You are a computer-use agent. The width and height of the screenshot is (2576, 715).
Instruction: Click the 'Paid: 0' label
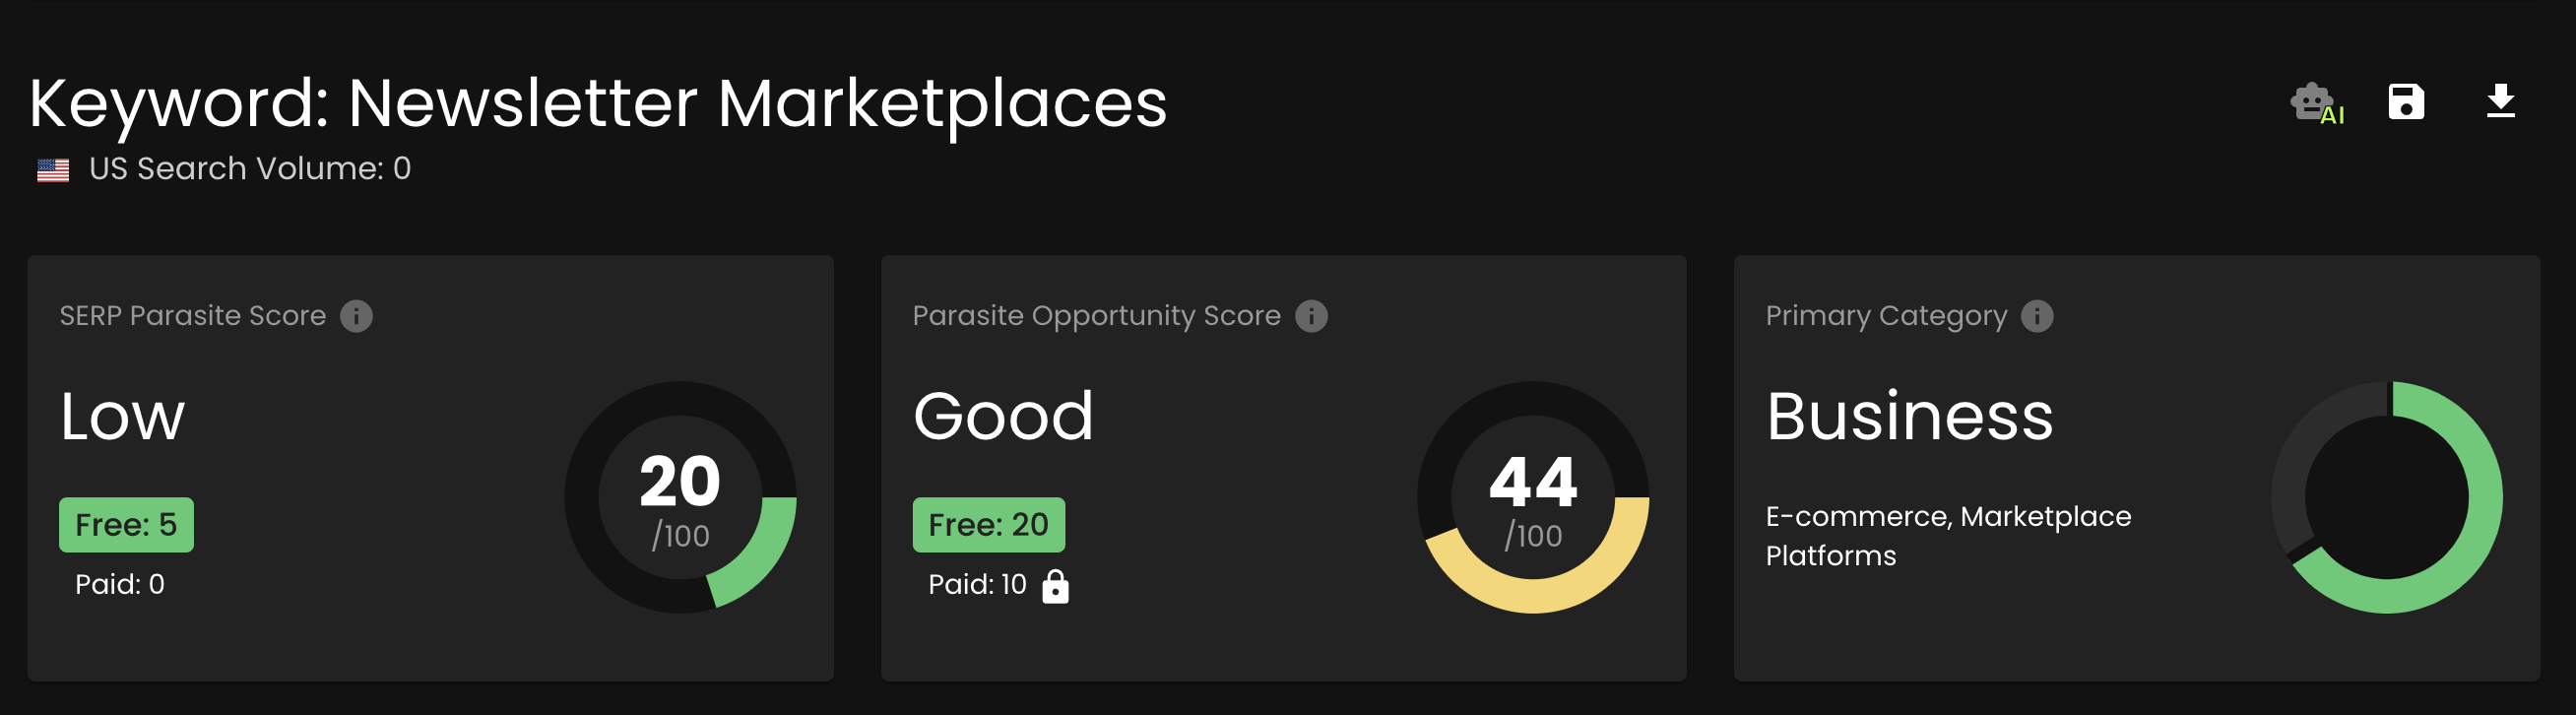119,585
